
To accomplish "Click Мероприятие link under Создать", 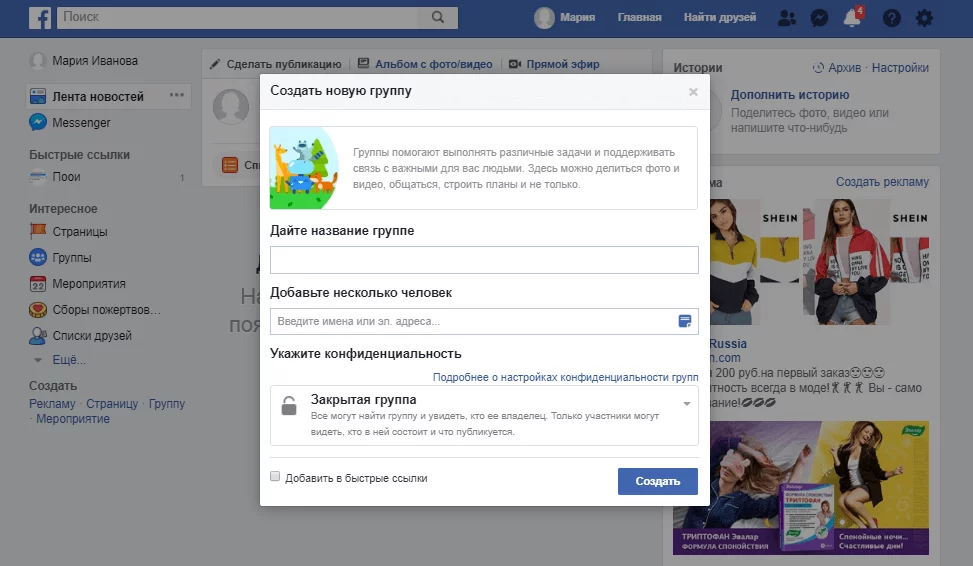I will (x=73, y=419).
